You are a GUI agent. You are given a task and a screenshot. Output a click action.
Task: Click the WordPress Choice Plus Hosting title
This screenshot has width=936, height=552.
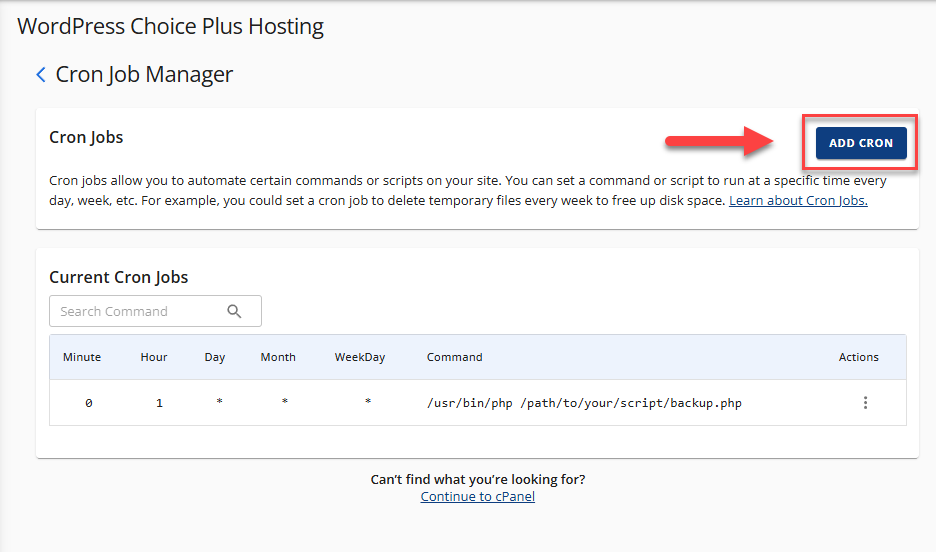[170, 26]
